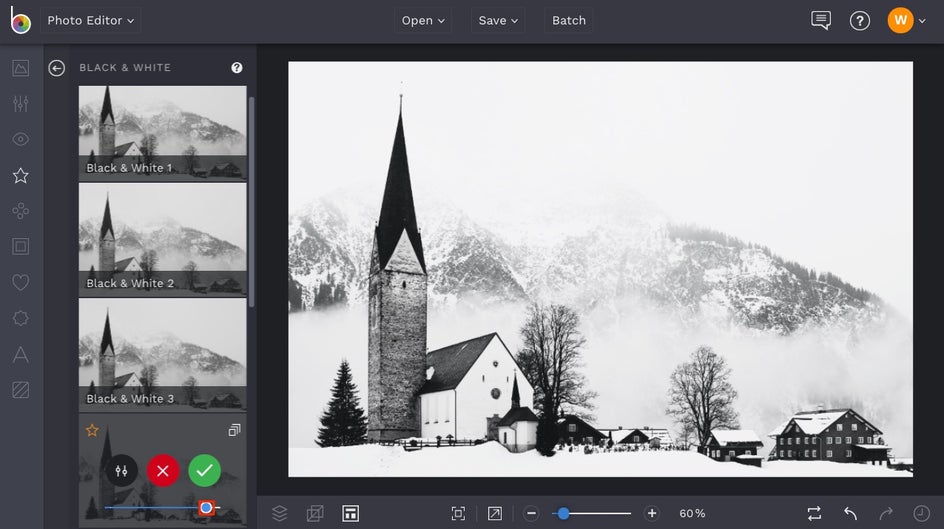Open the Open dropdown menu

(x=423, y=20)
